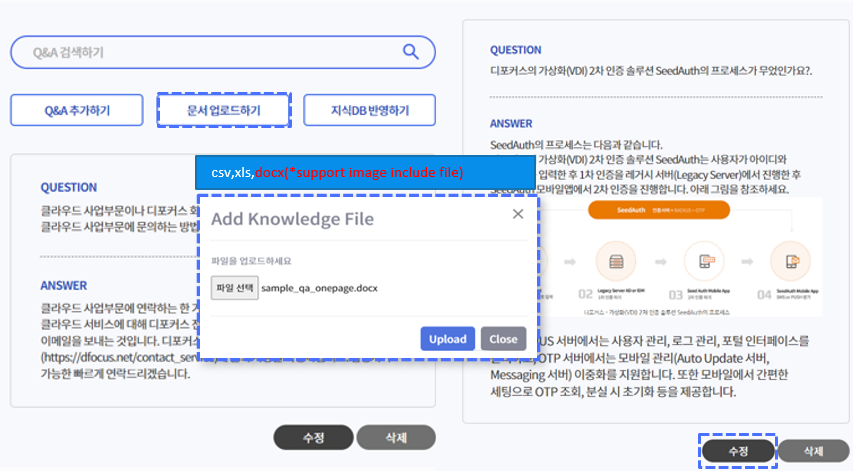Click the blue Upload button
Viewport: 853px width, 471px height.
448,339
